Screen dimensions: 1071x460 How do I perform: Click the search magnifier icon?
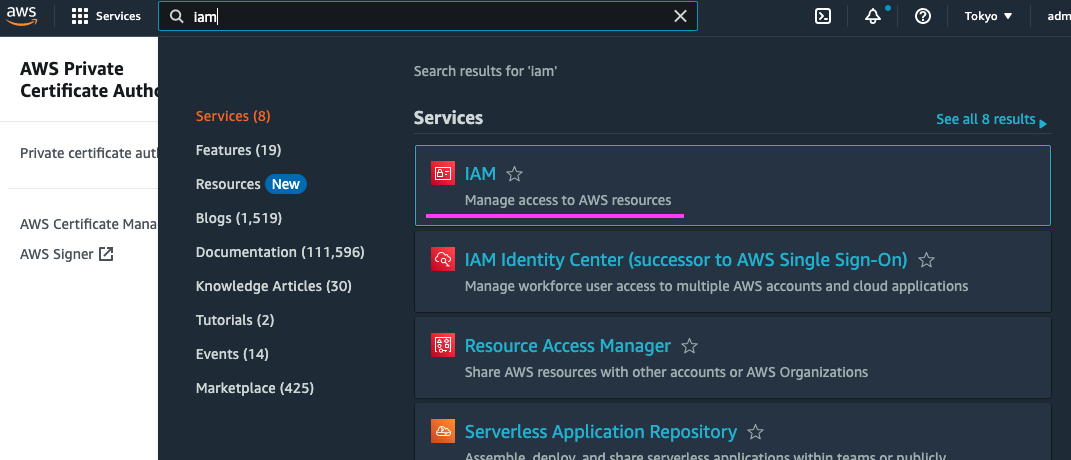click(176, 16)
